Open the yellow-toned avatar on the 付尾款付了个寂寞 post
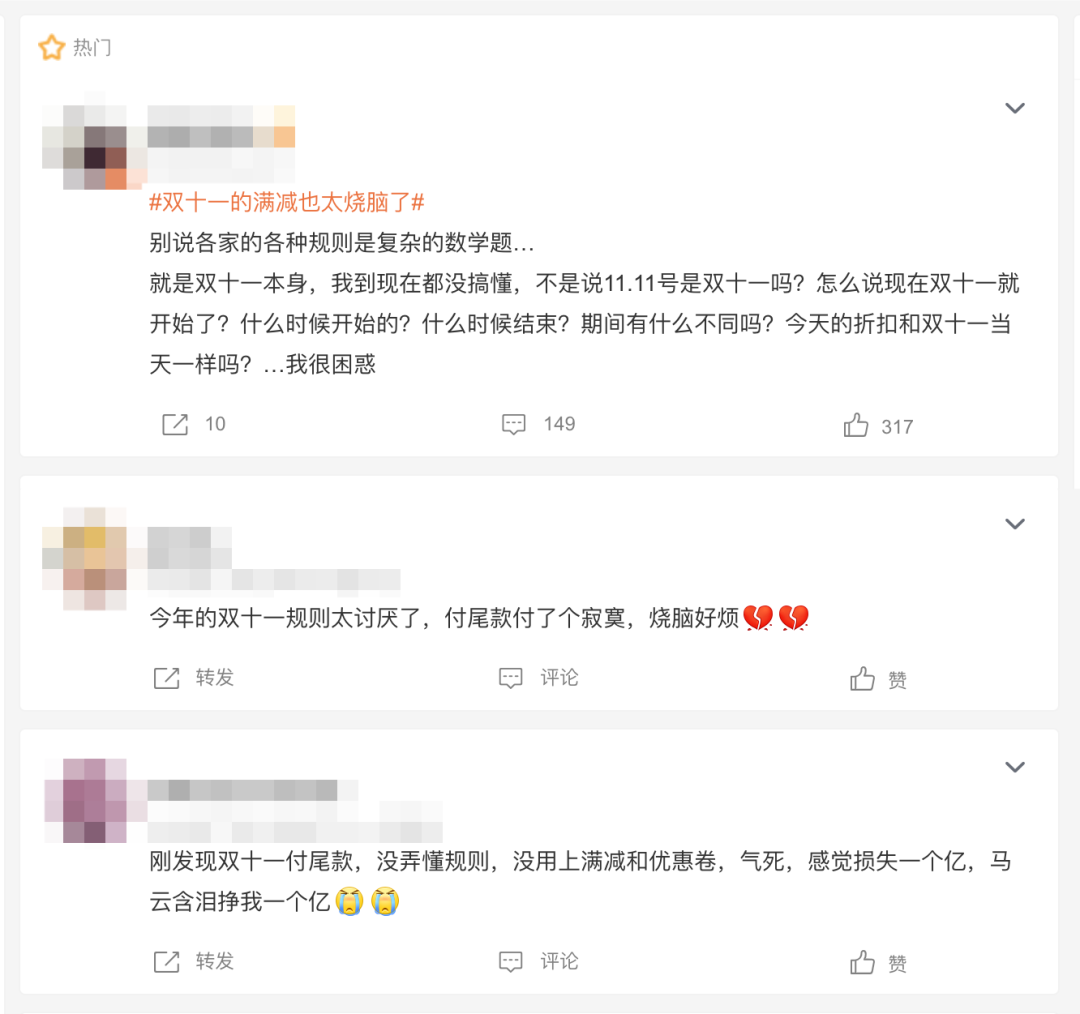 point(94,559)
